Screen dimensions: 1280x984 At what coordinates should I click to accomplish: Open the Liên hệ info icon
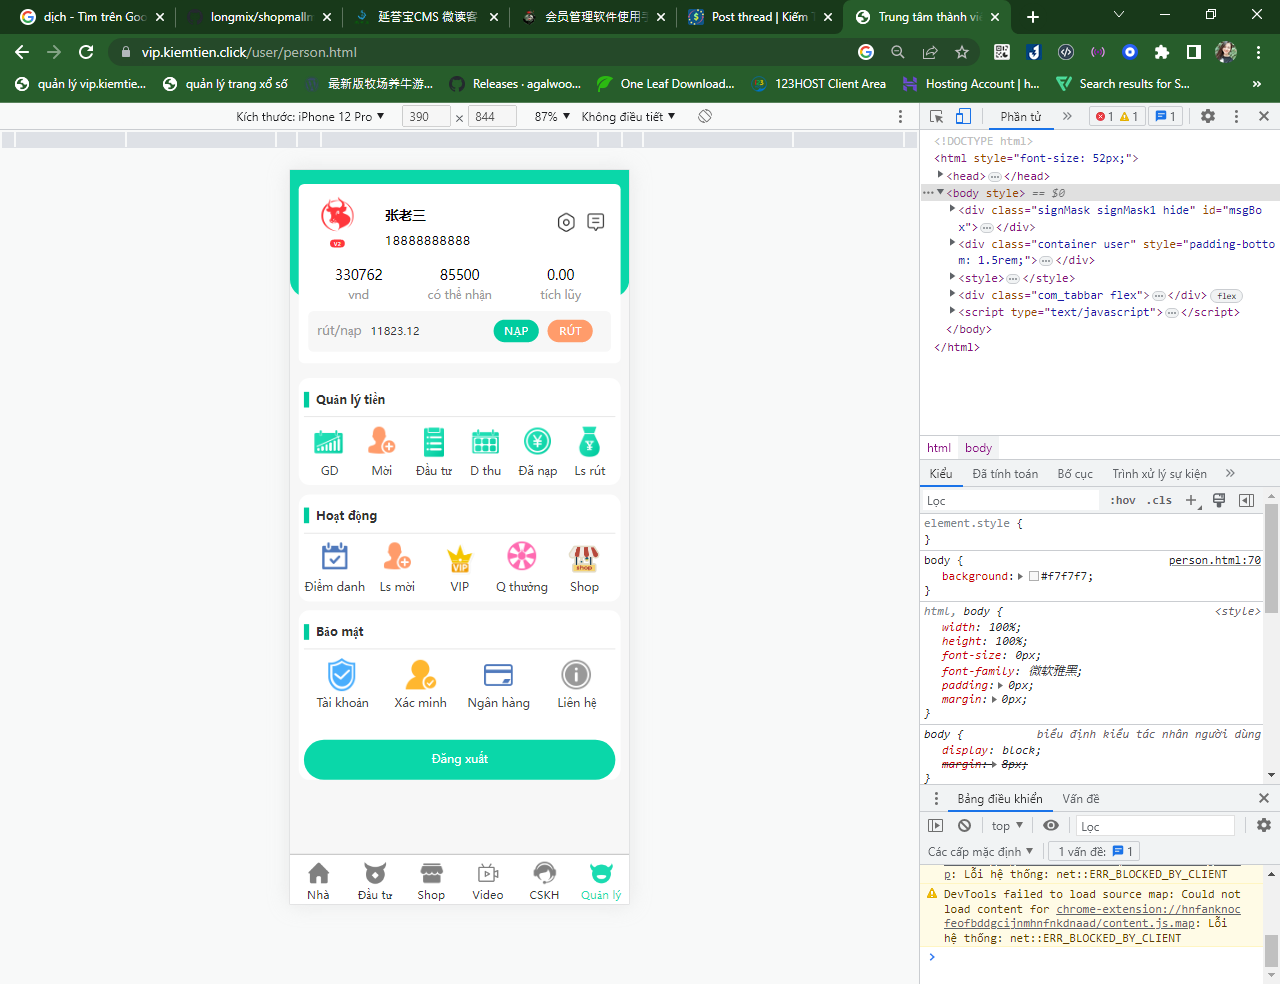tap(576, 674)
